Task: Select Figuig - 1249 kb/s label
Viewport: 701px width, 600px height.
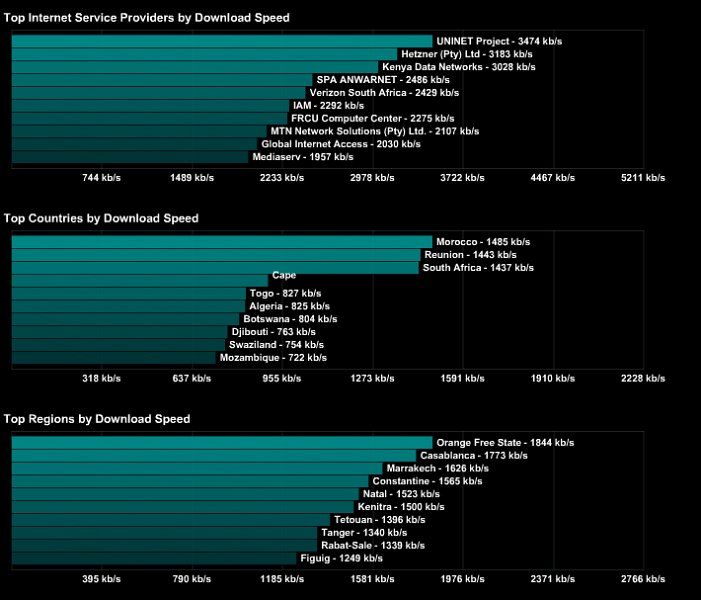Action: [x=342, y=558]
